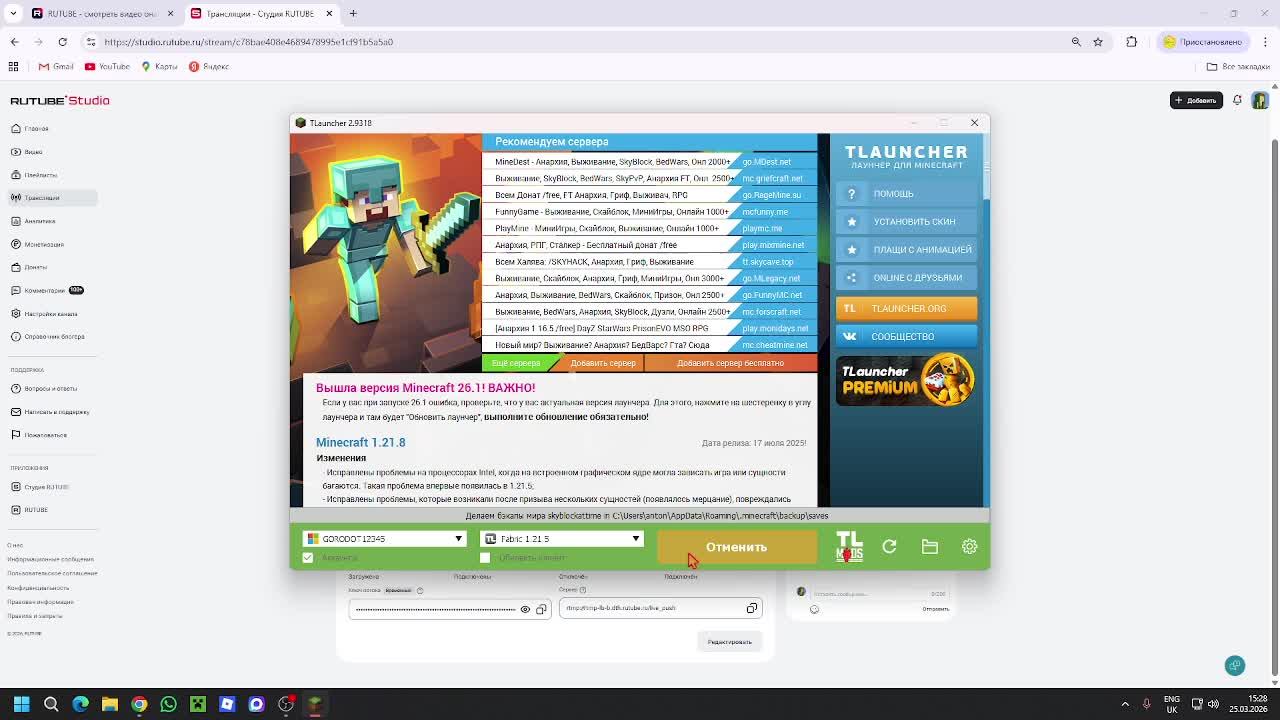
Task: Open Комментарии in RUTUBE Studio sidebar
Action: tap(47, 290)
